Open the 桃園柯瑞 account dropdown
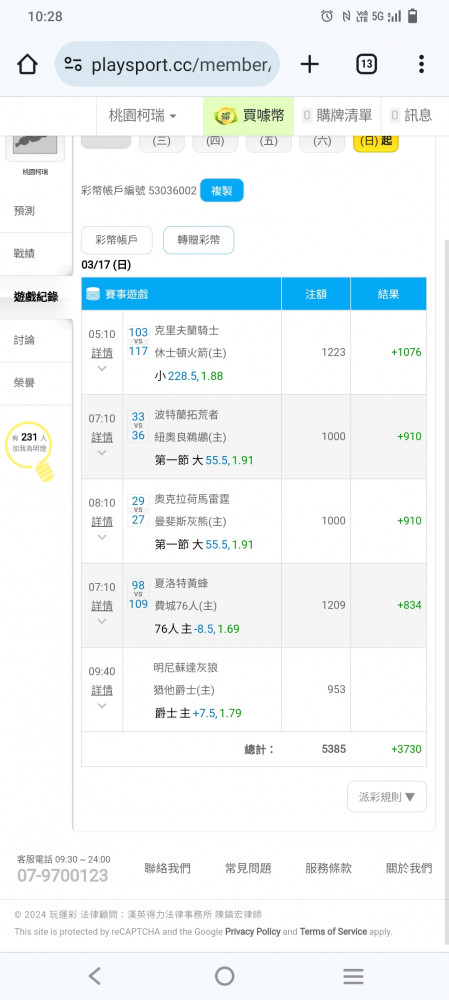 point(143,115)
